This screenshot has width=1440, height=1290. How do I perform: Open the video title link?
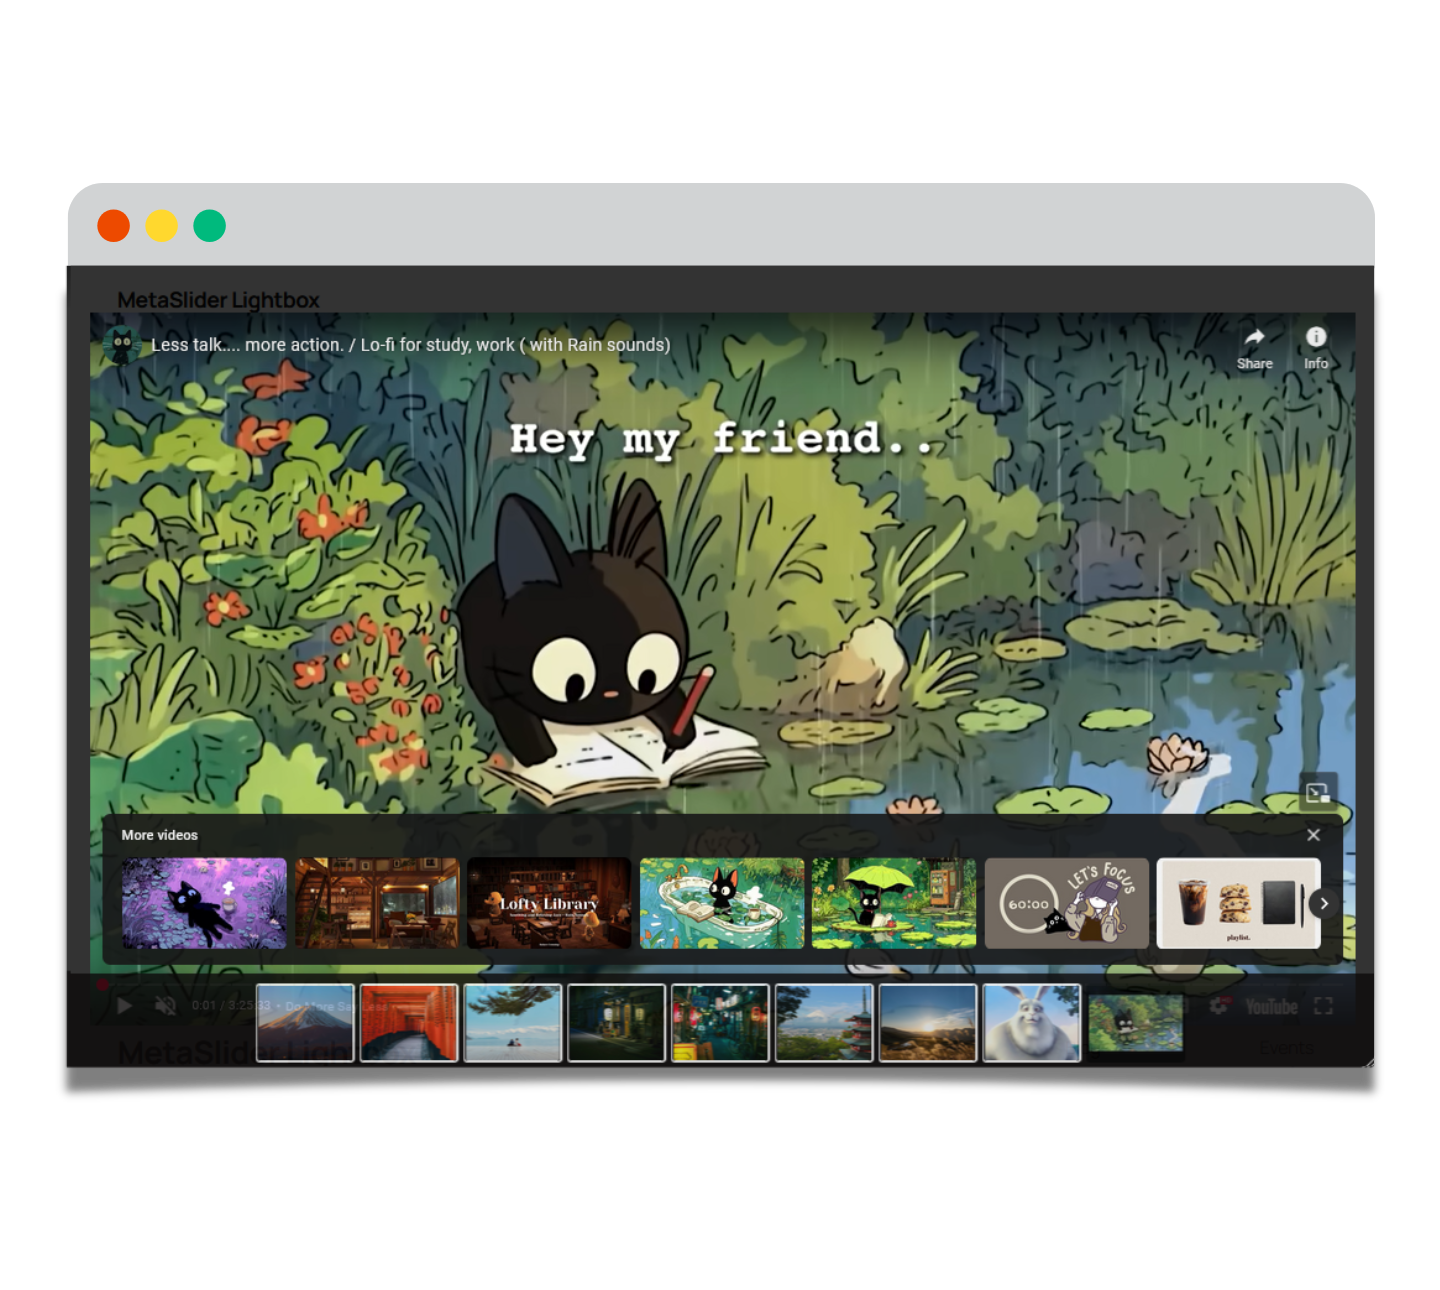tap(410, 345)
